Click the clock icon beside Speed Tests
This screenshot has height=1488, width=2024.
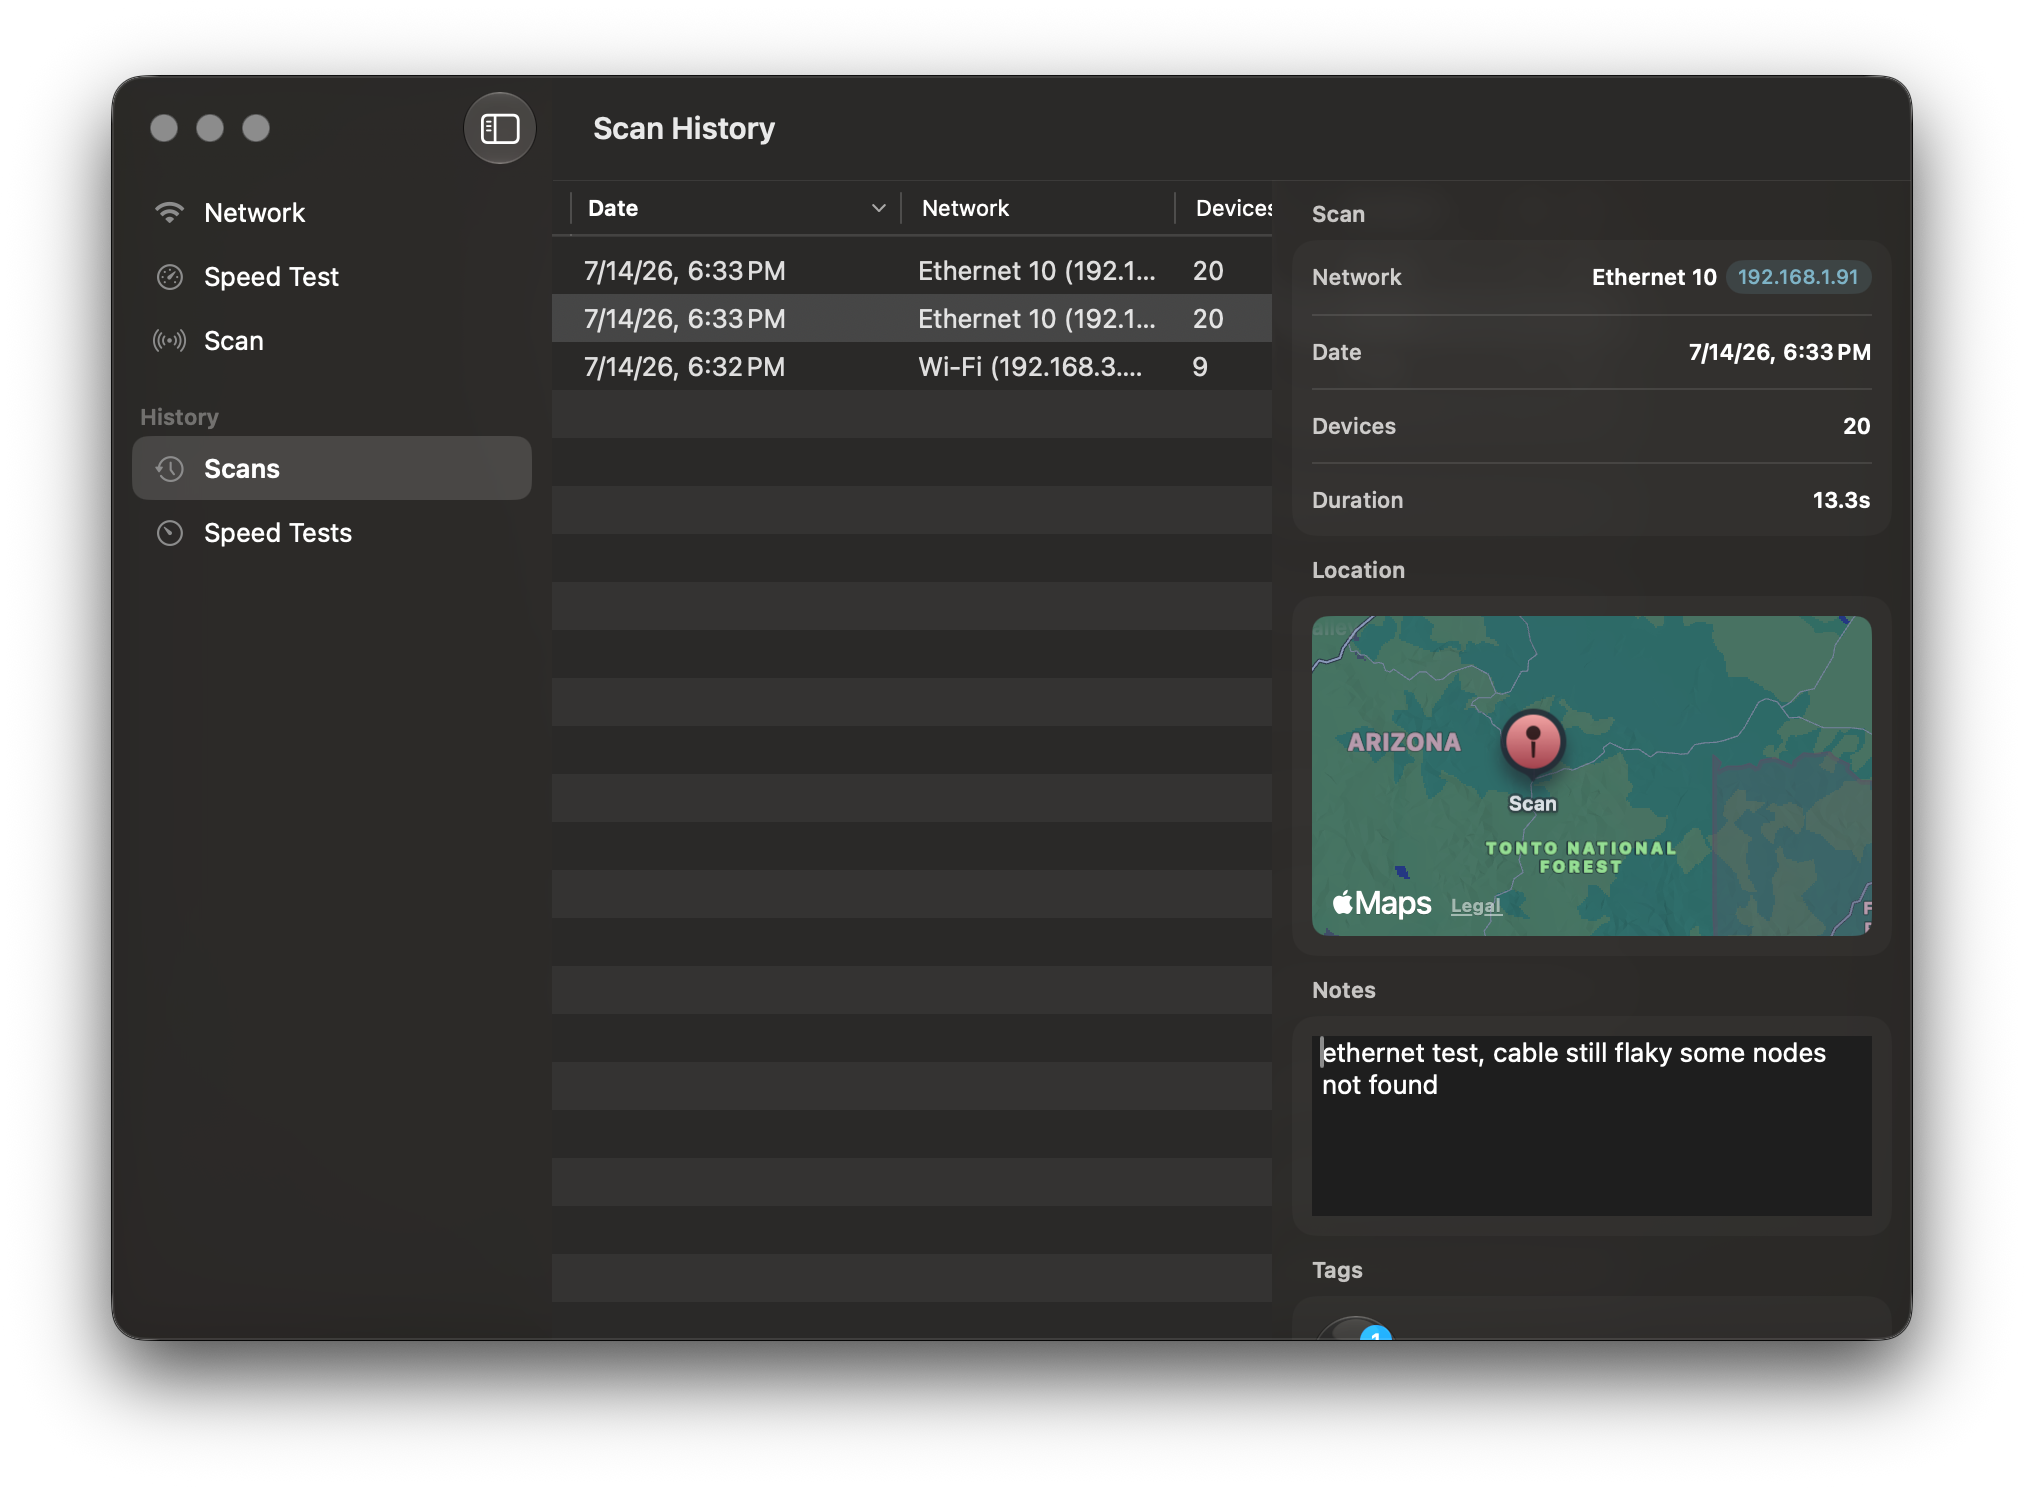point(170,533)
